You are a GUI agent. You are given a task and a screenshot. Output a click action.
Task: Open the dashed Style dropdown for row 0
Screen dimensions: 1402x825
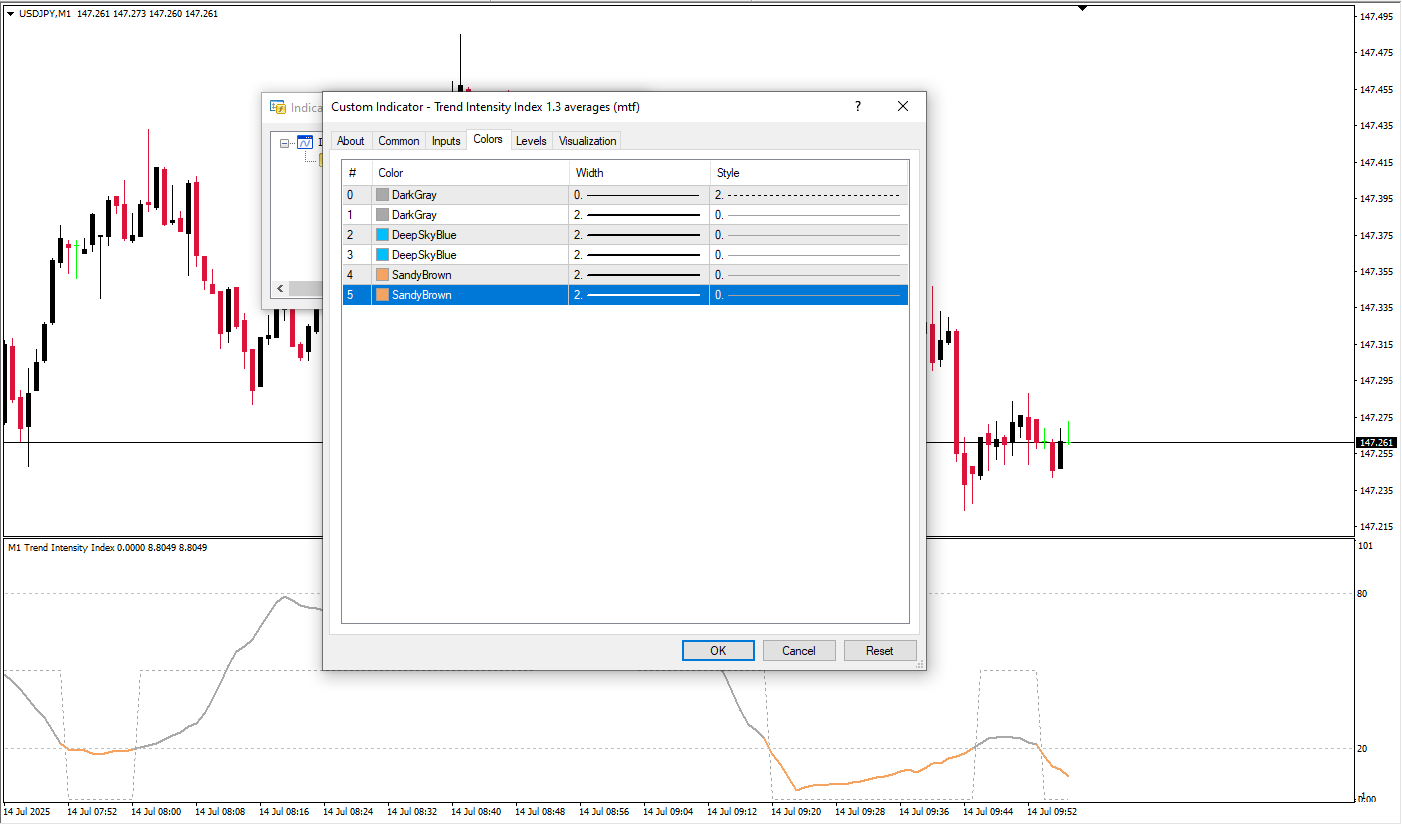[808, 195]
